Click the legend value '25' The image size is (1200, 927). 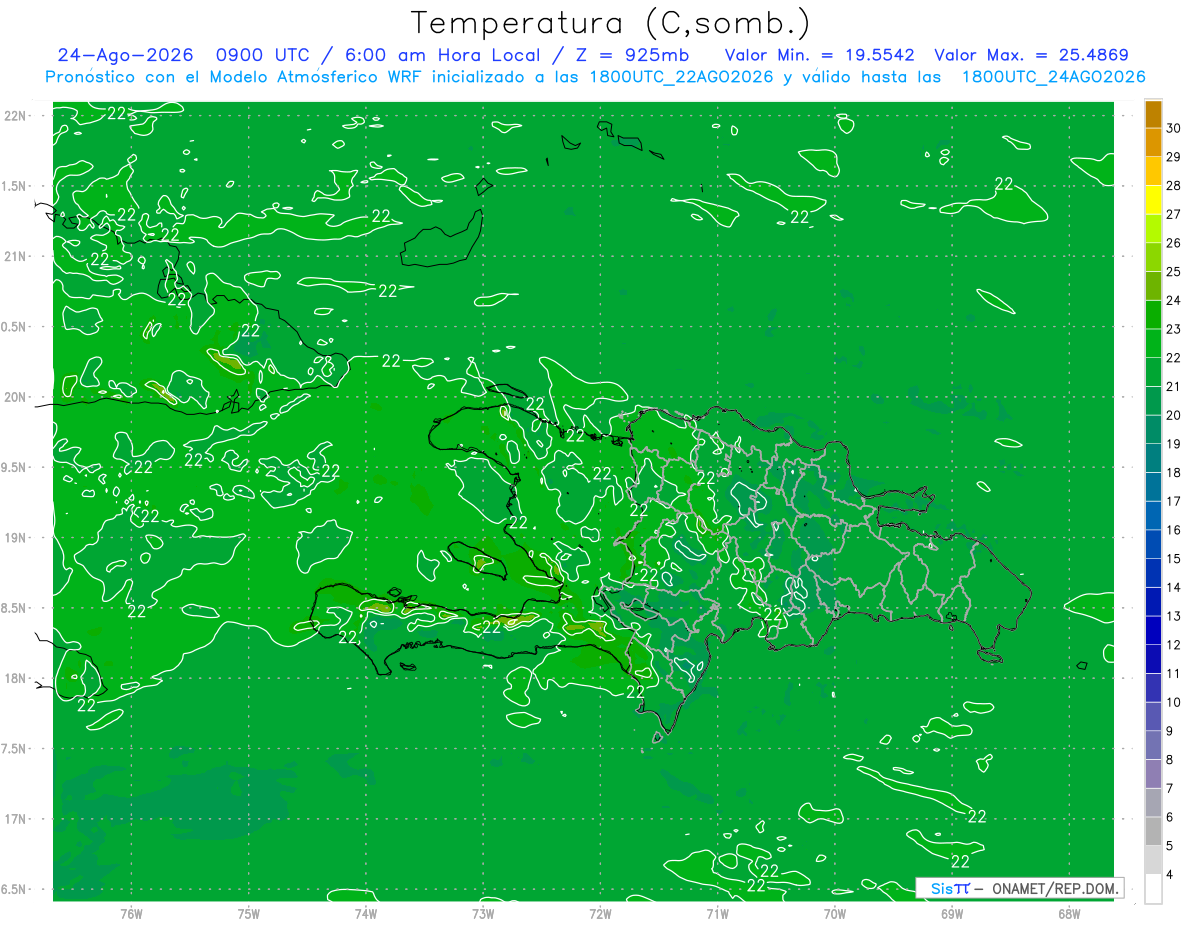point(1174,272)
